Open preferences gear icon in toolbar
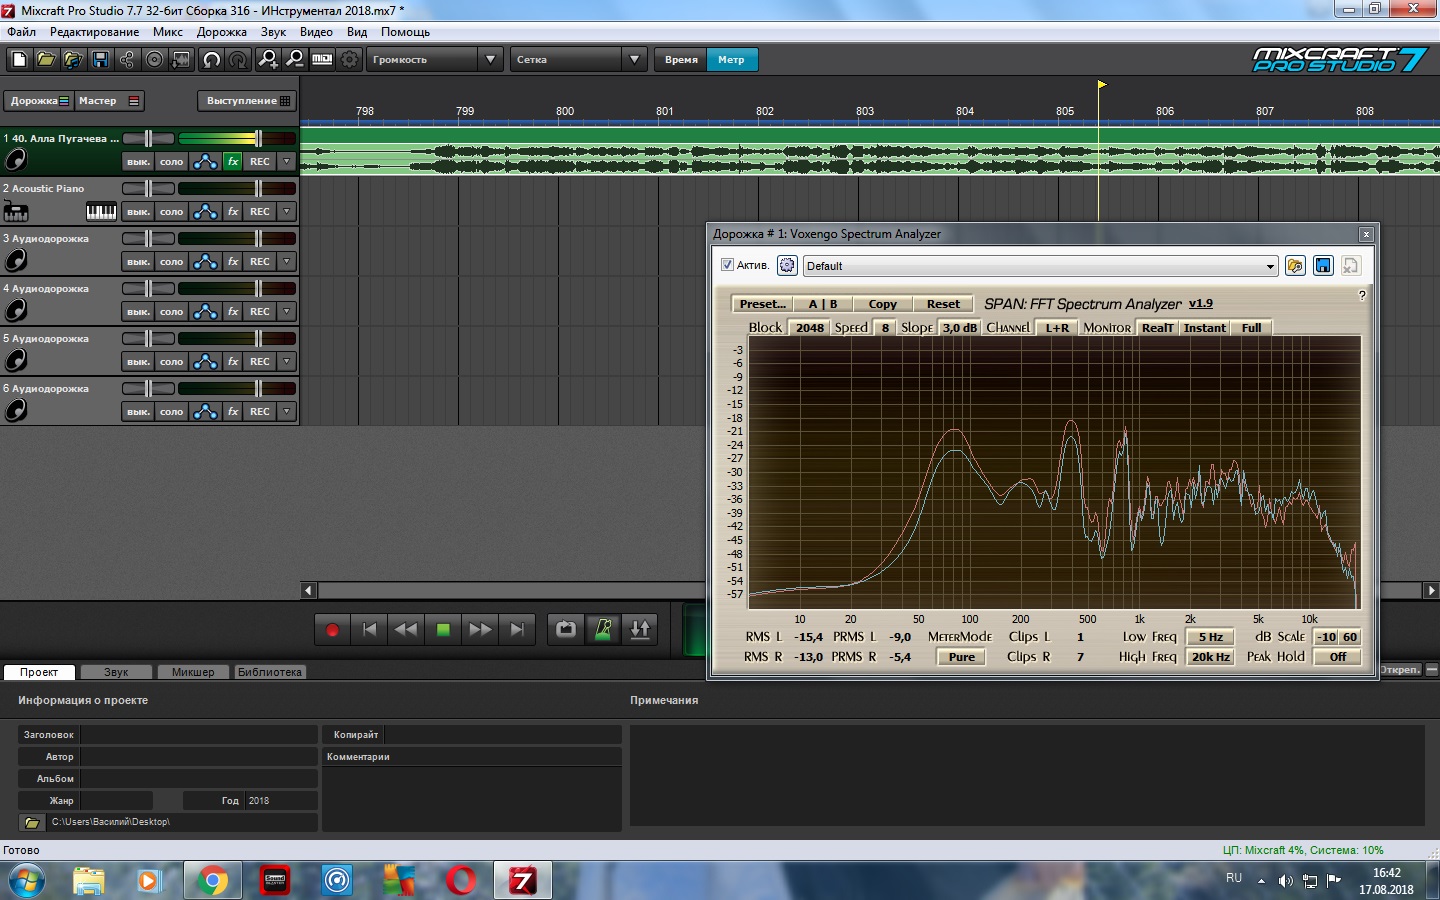The image size is (1440, 900). (x=349, y=60)
